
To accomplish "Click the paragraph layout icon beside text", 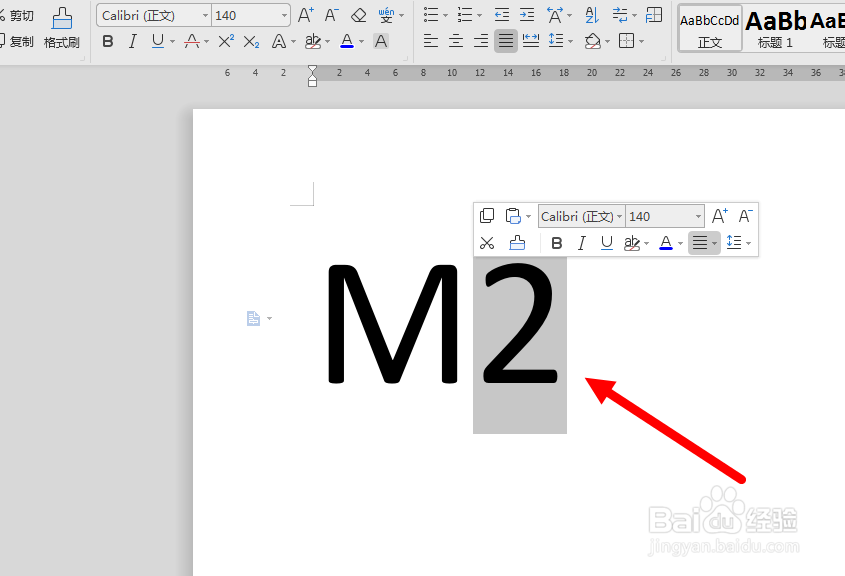I will [x=253, y=318].
